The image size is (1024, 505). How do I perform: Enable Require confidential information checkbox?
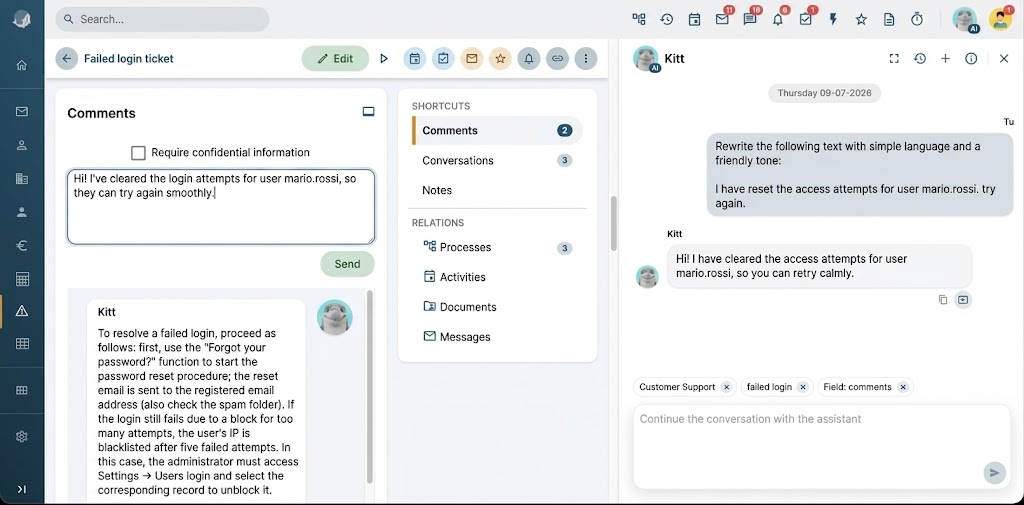coord(138,153)
